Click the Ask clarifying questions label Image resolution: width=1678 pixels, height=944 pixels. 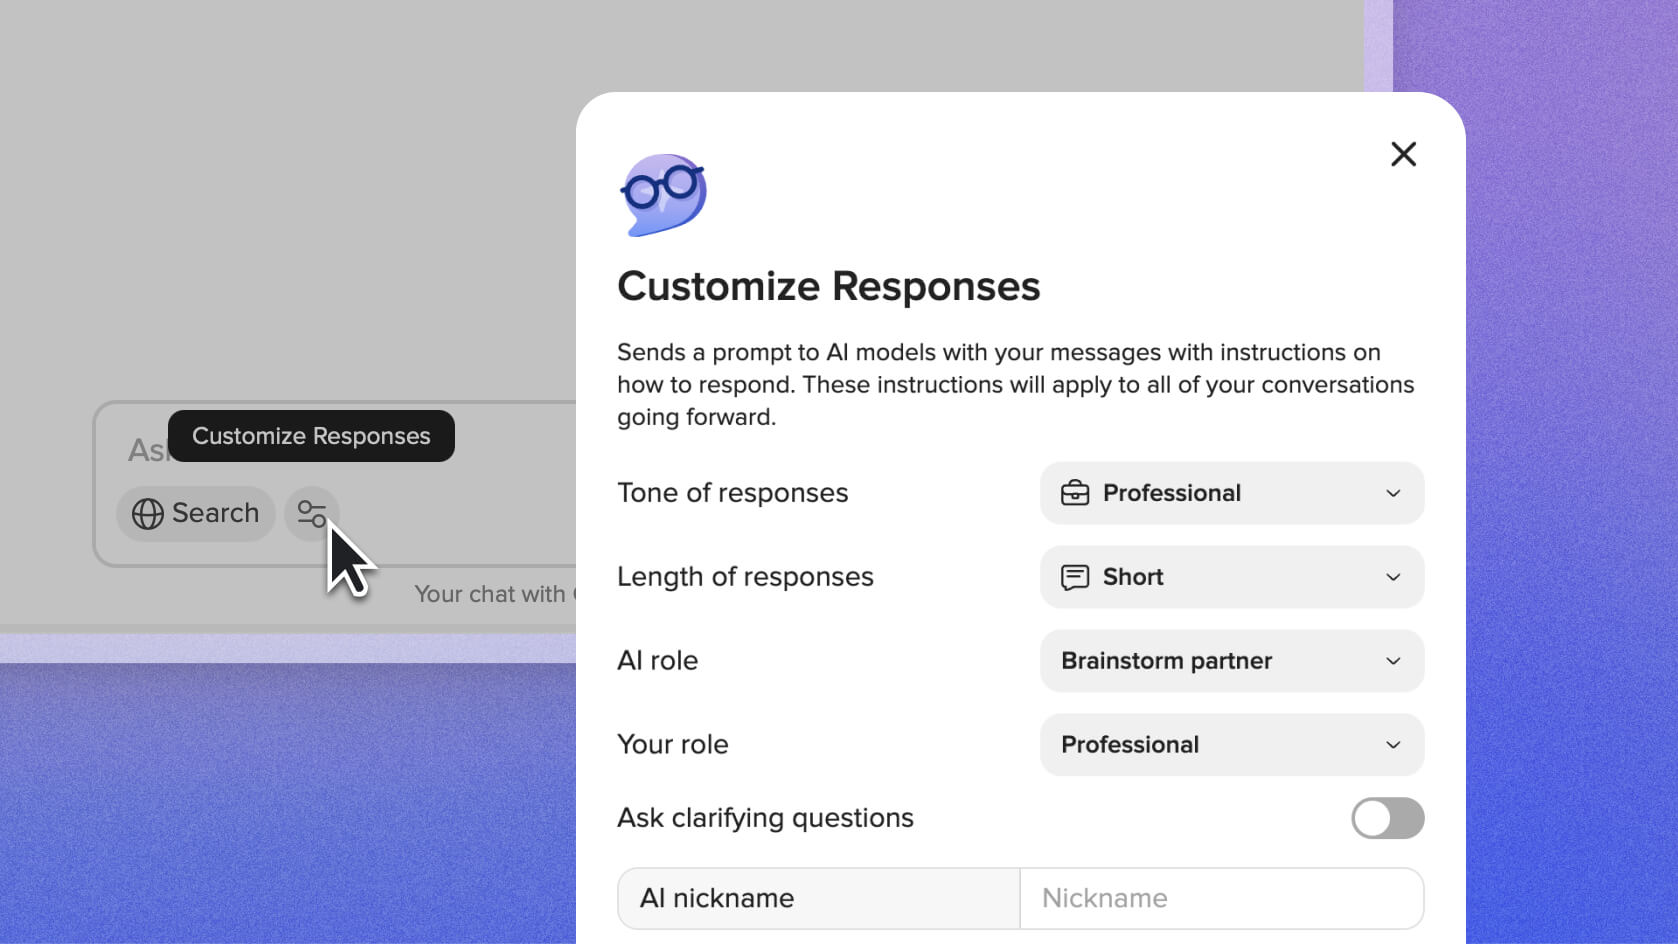[x=765, y=818]
